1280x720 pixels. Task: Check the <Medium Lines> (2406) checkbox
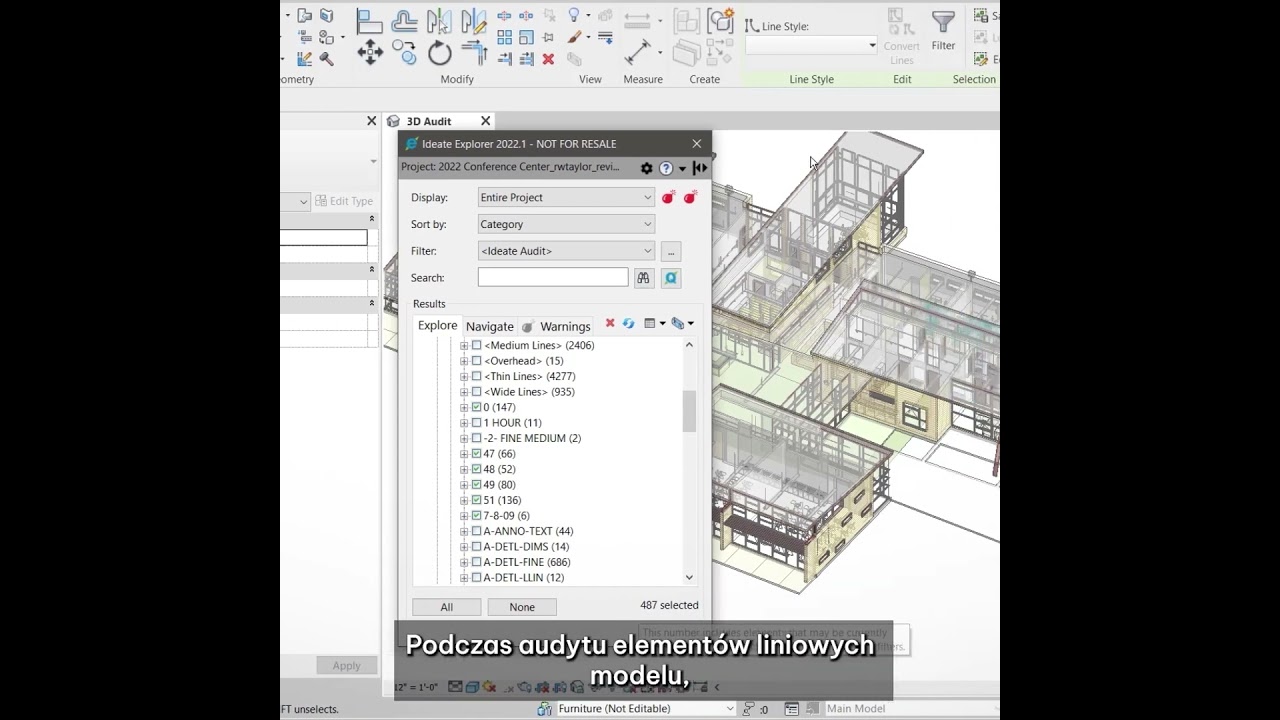[x=476, y=345]
